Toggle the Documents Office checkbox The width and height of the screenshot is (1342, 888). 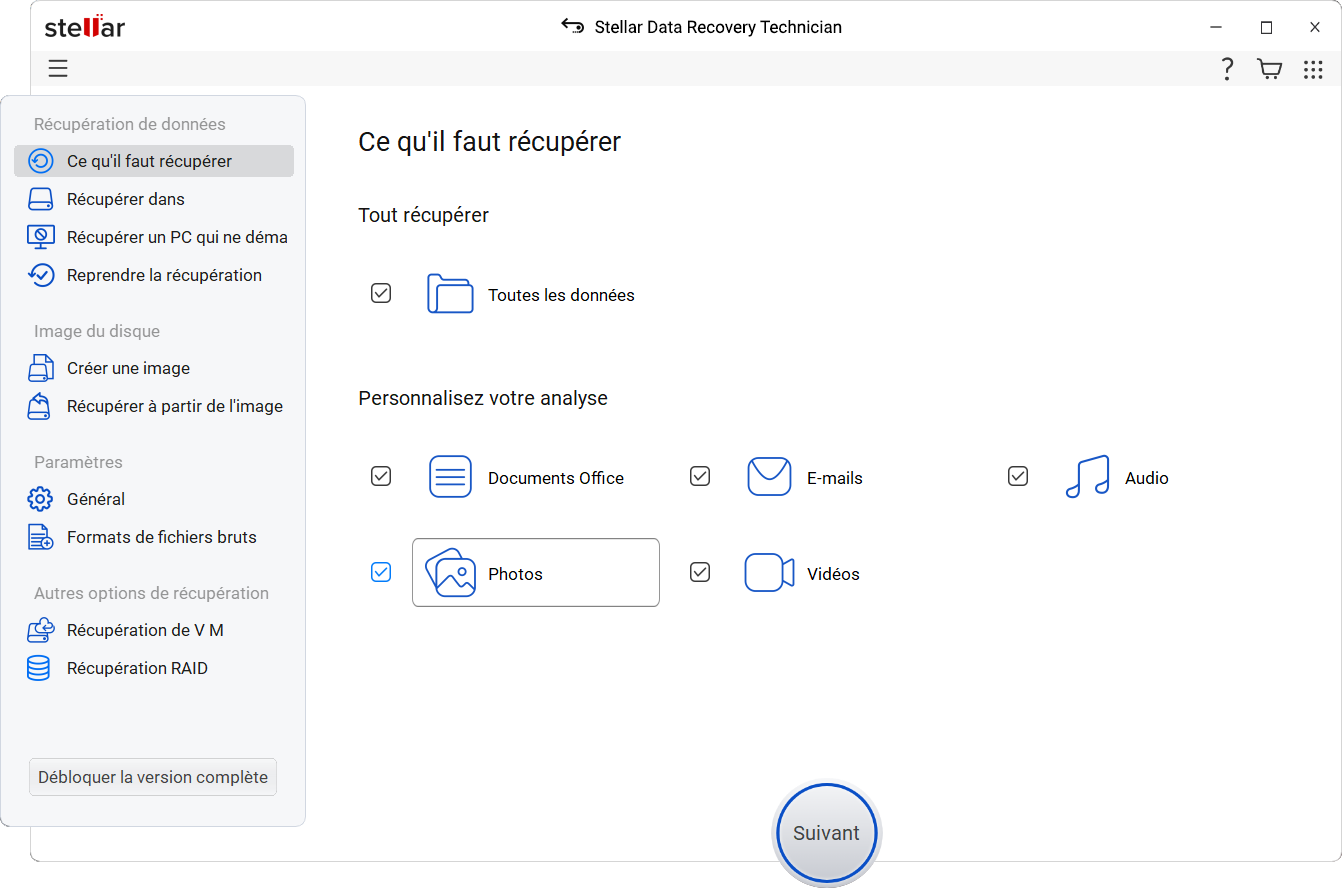click(x=381, y=476)
